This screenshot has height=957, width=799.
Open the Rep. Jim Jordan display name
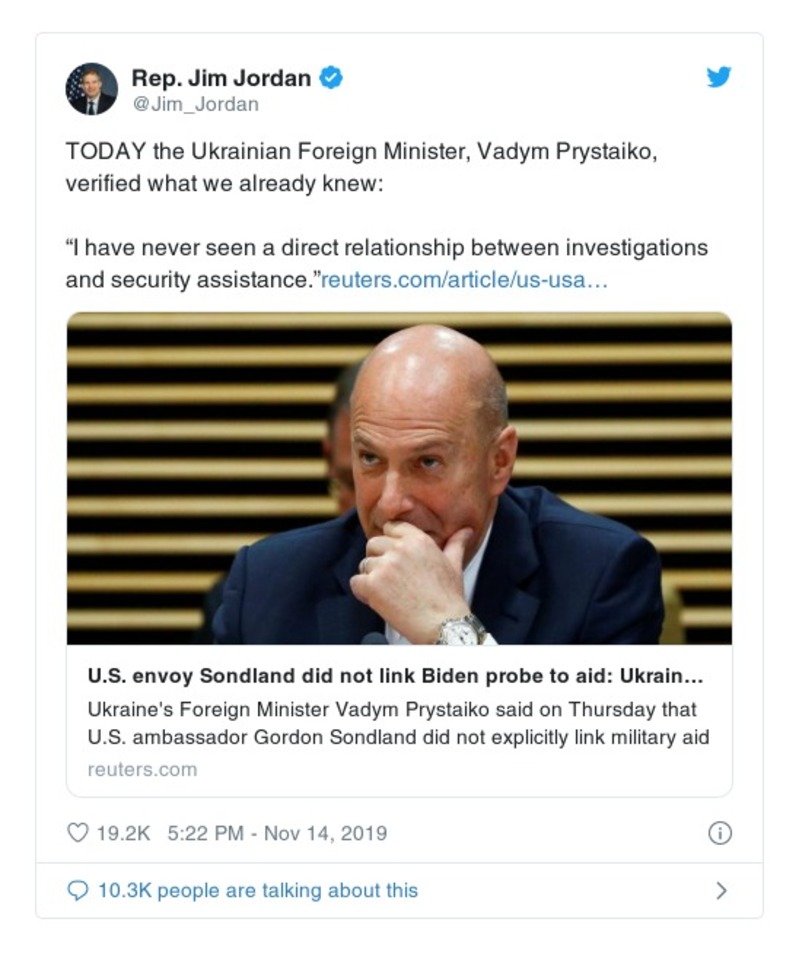[221, 77]
